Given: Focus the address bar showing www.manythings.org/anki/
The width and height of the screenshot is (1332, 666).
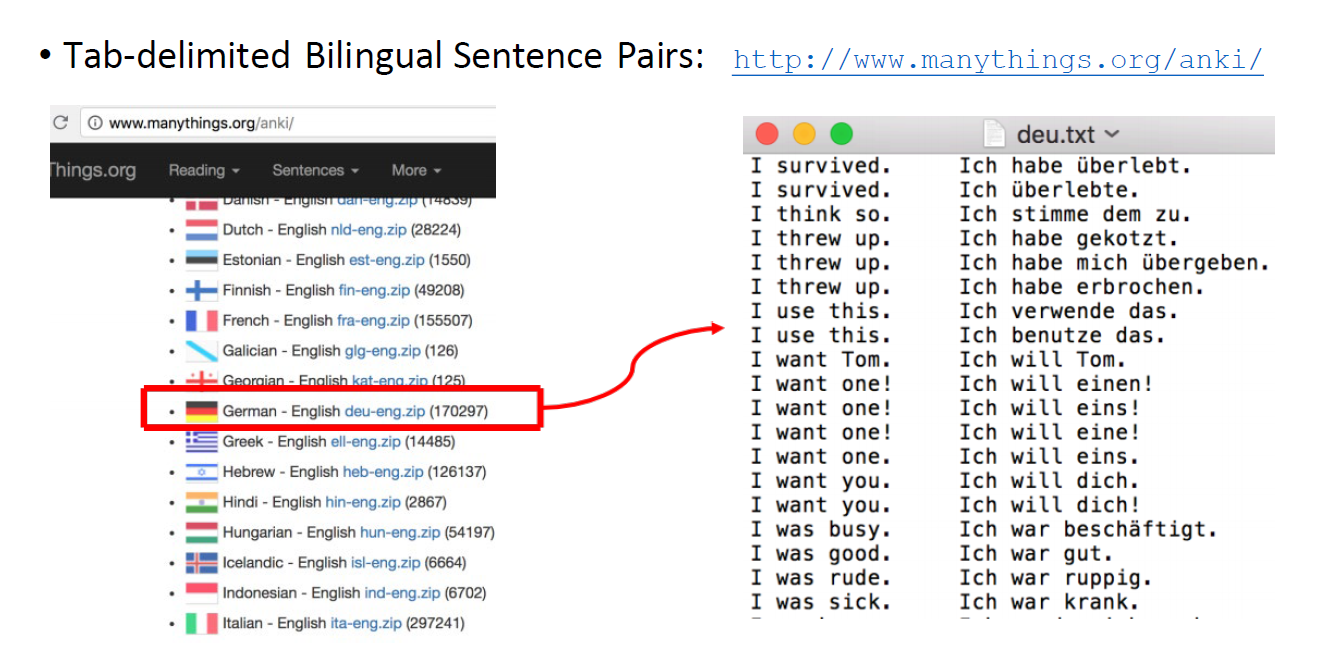Looking at the screenshot, I should [290, 123].
